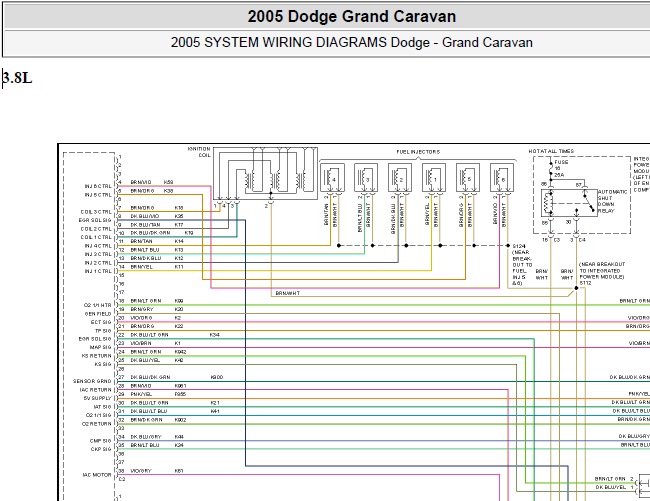
Task: Click the 'CKP SIG' pin label
Action: click(x=101, y=449)
